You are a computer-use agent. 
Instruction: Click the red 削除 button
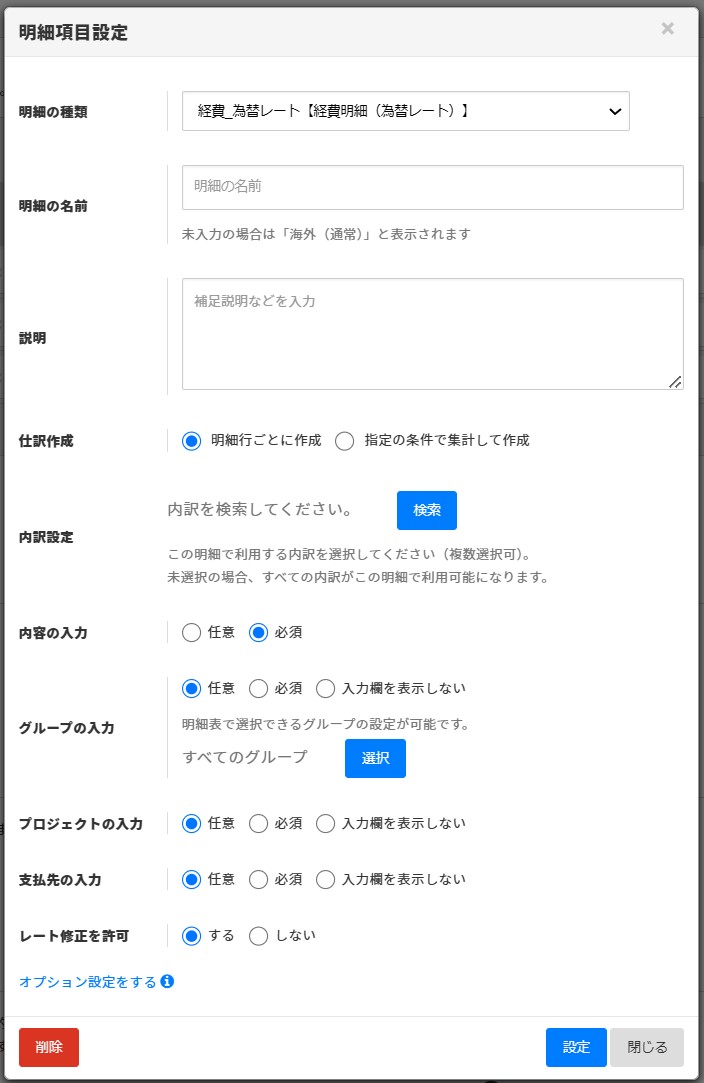pos(49,1047)
